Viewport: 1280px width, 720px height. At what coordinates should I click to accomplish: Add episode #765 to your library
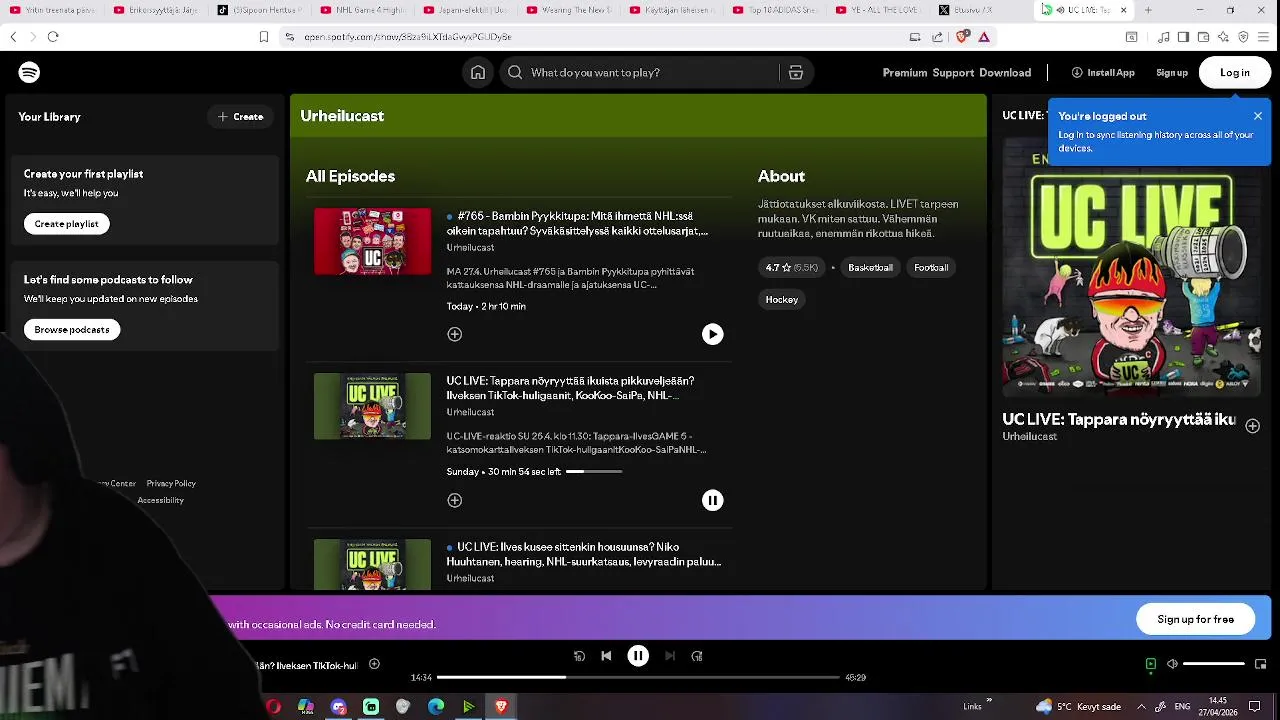point(455,334)
